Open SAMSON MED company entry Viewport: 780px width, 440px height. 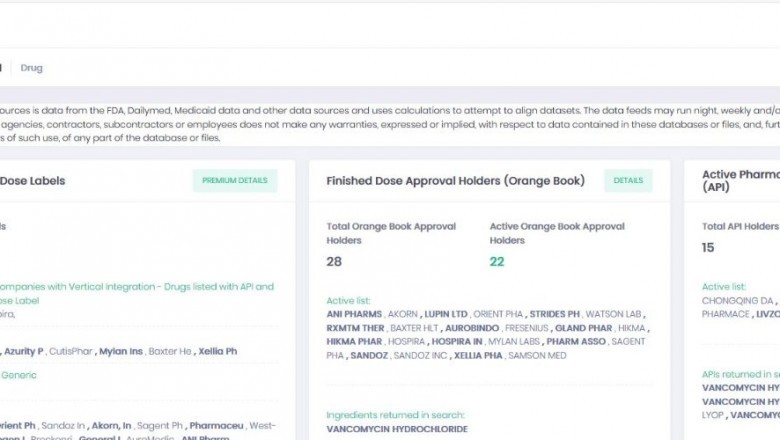click(538, 356)
